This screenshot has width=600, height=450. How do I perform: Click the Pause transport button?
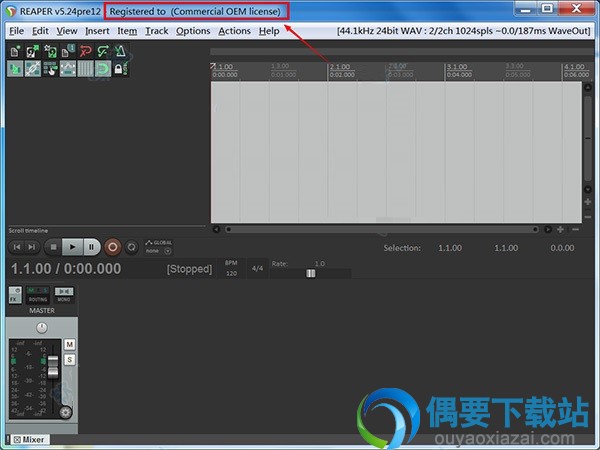pos(91,247)
